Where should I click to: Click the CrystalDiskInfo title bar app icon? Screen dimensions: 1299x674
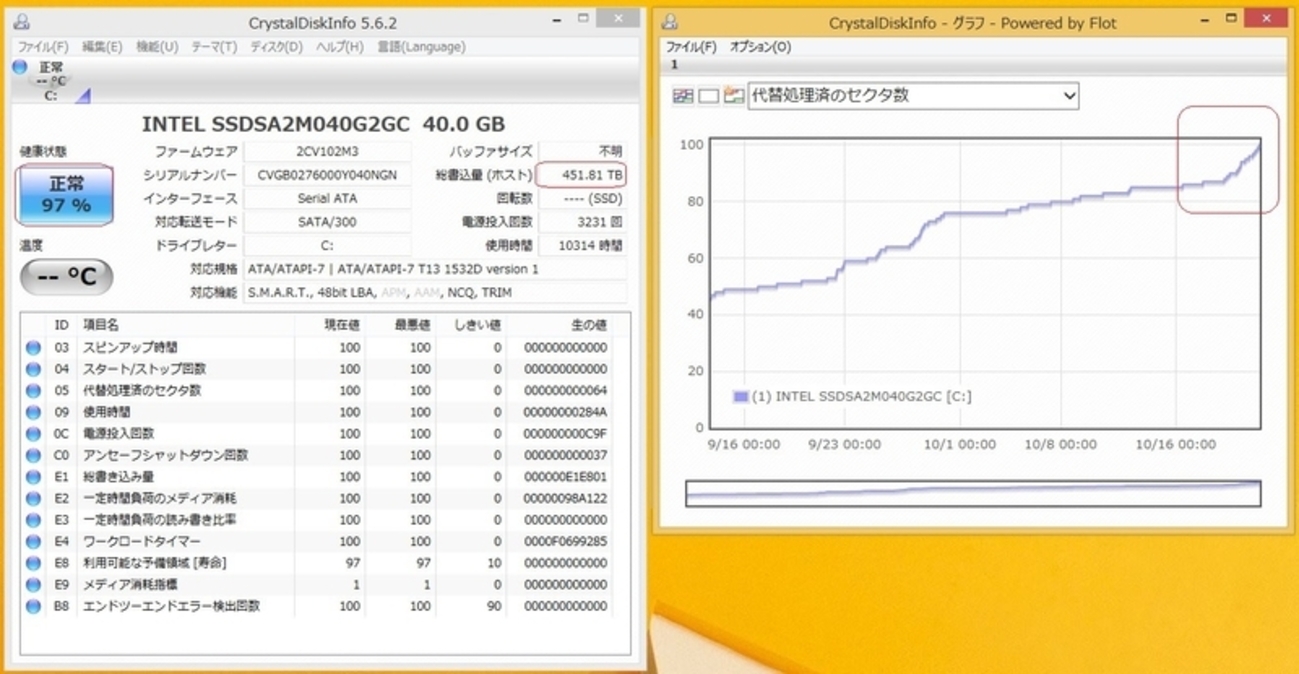23,22
